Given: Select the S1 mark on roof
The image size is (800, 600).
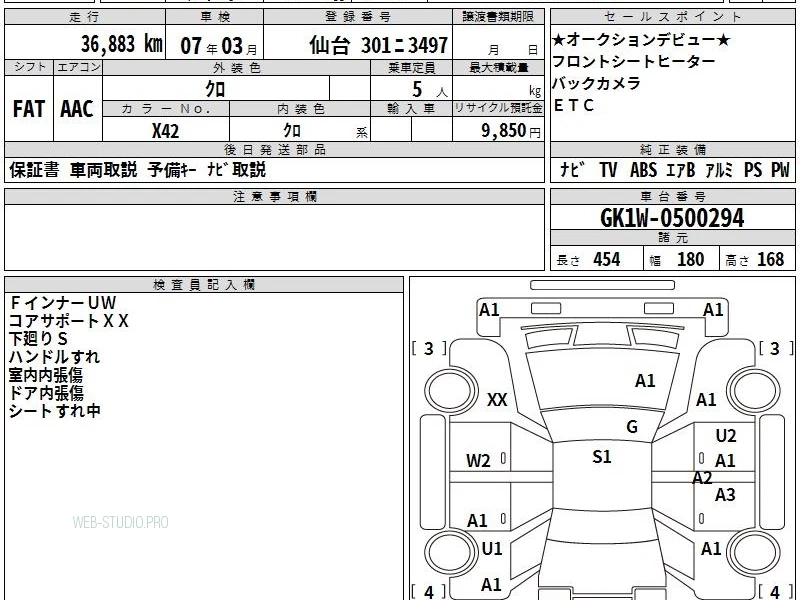Looking at the screenshot, I should (x=602, y=456).
